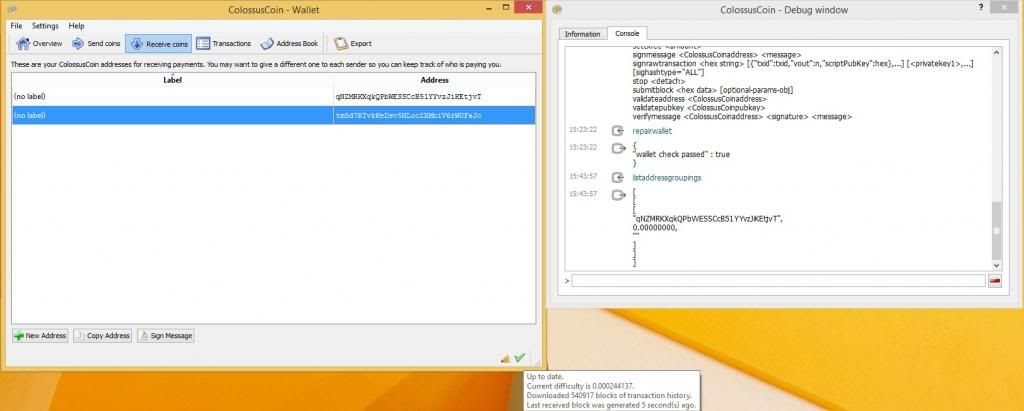Open the Overview page

39,44
